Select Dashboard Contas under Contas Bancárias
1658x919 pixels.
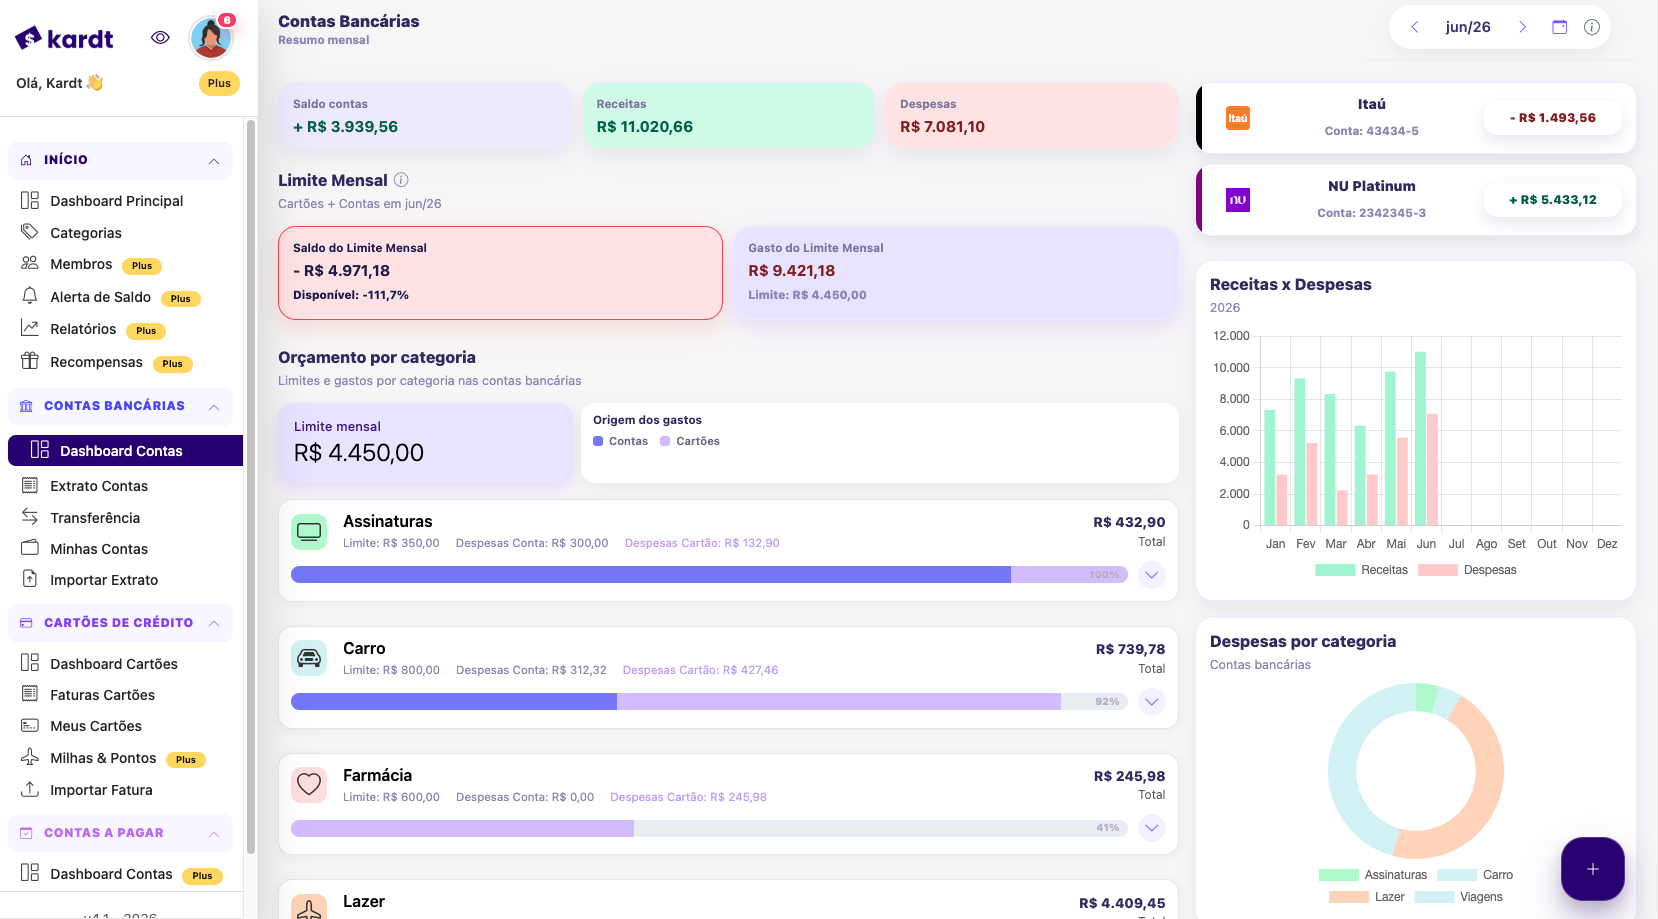(125, 451)
